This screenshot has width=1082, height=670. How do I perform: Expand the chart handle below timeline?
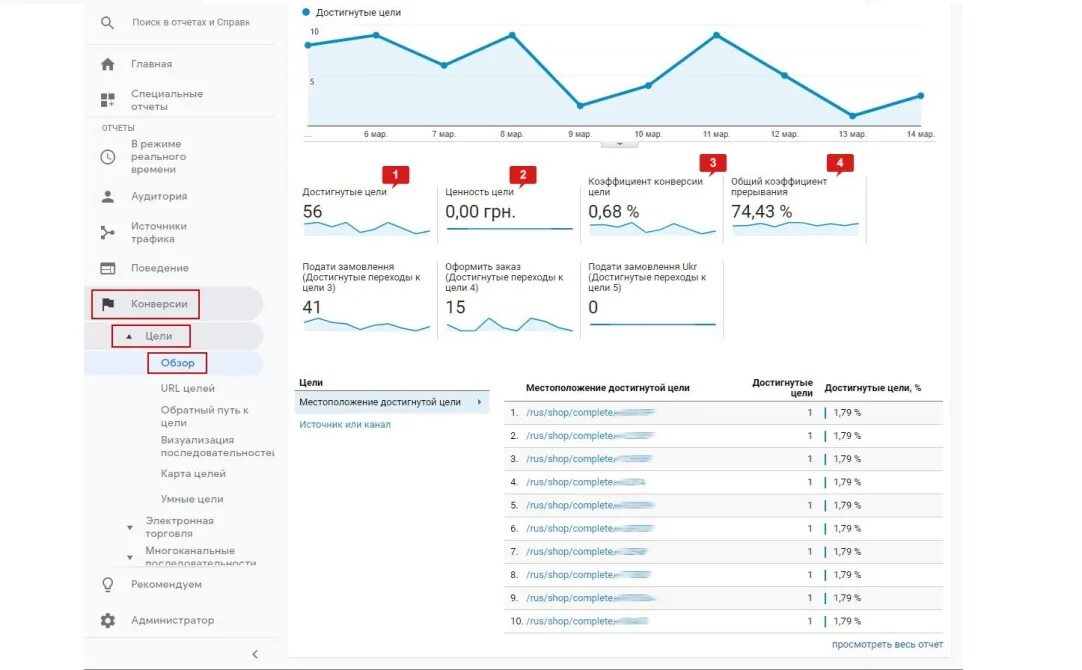[620, 144]
